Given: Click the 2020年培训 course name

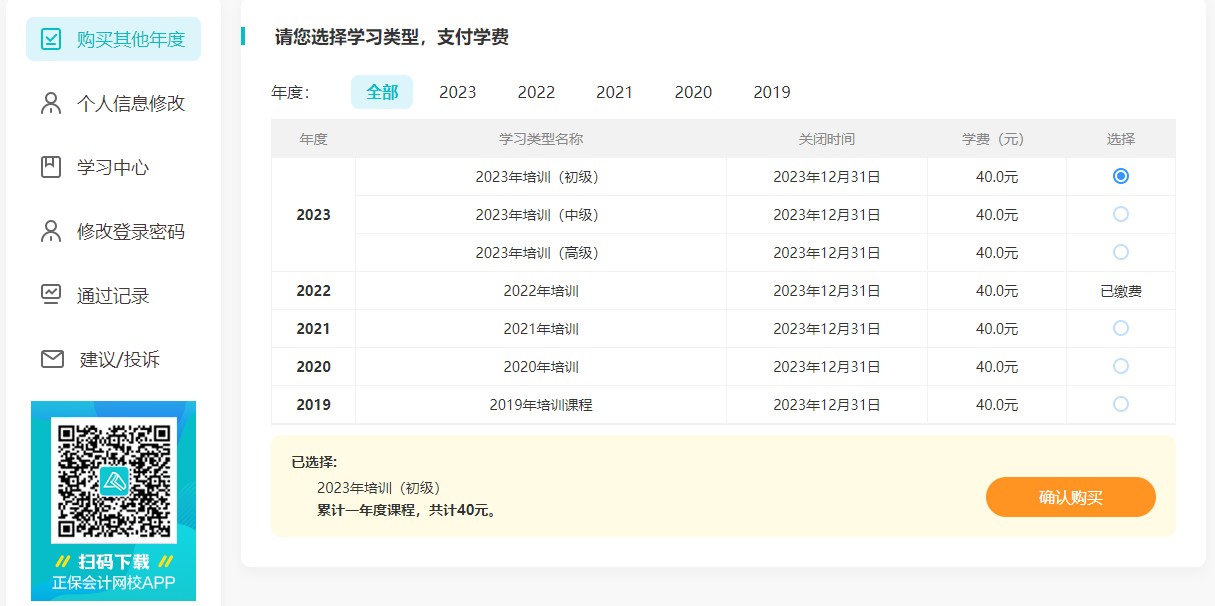Looking at the screenshot, I should 541,367.
